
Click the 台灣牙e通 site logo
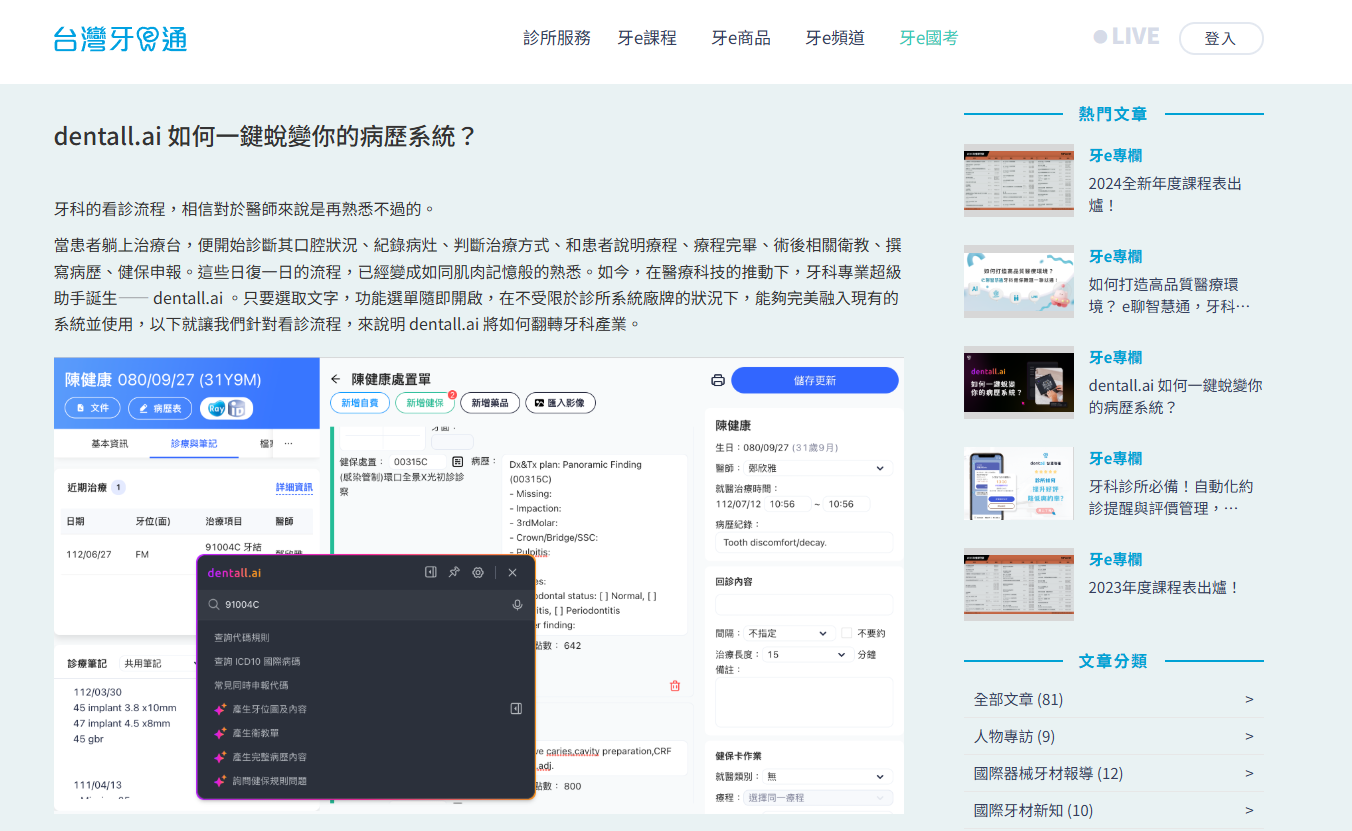(x=120, y=39)
